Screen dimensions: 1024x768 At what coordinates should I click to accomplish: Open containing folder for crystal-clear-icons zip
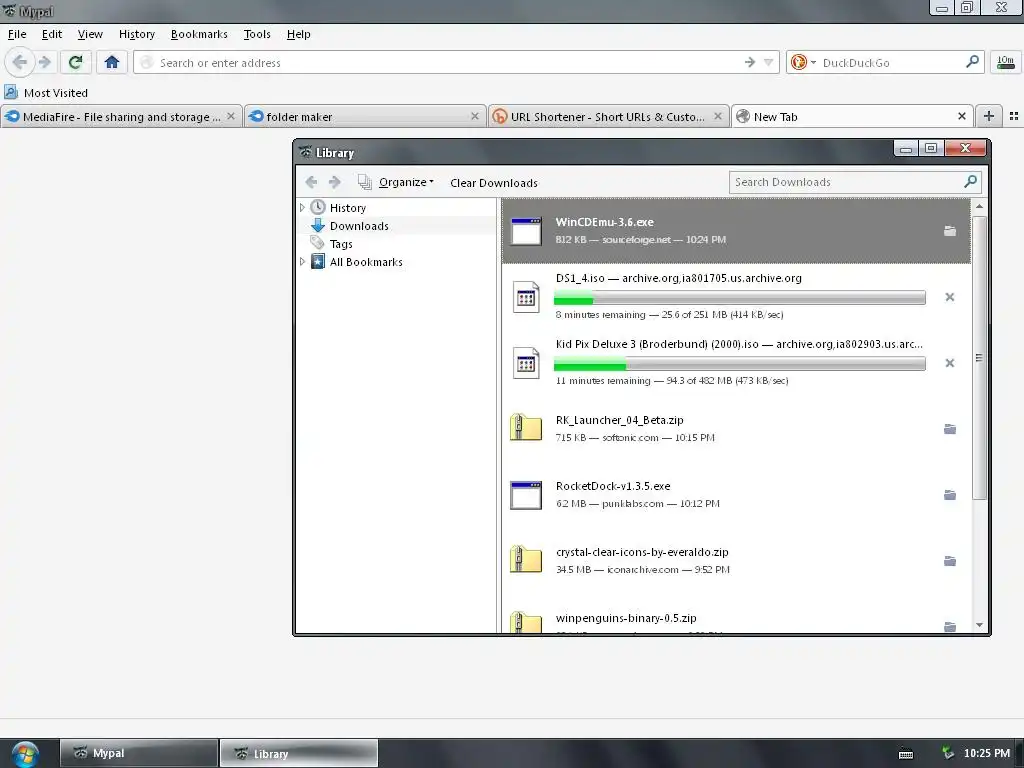pos(950,561)
